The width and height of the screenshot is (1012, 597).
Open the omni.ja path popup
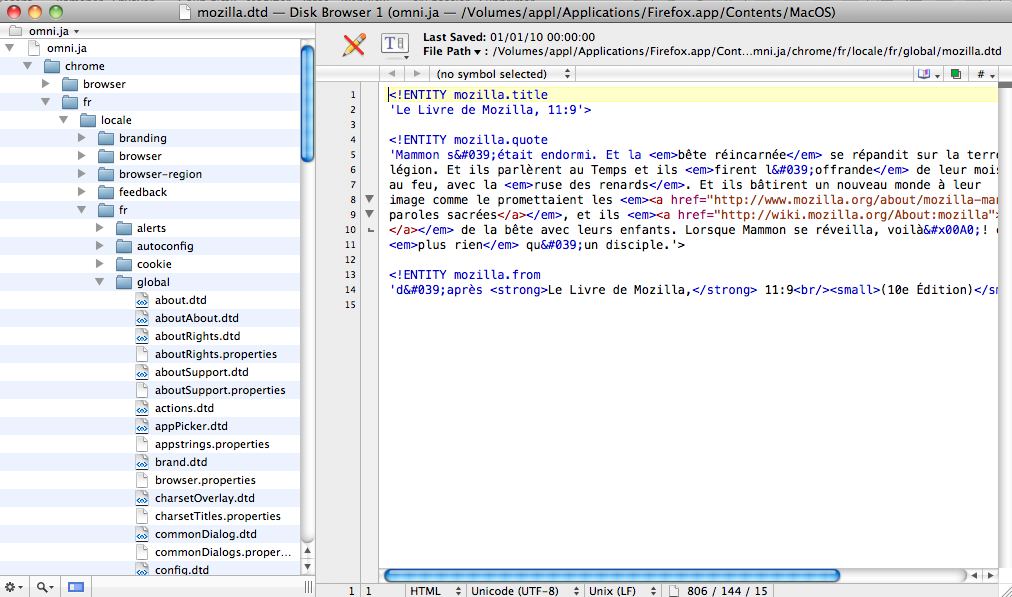coord(45,31)
